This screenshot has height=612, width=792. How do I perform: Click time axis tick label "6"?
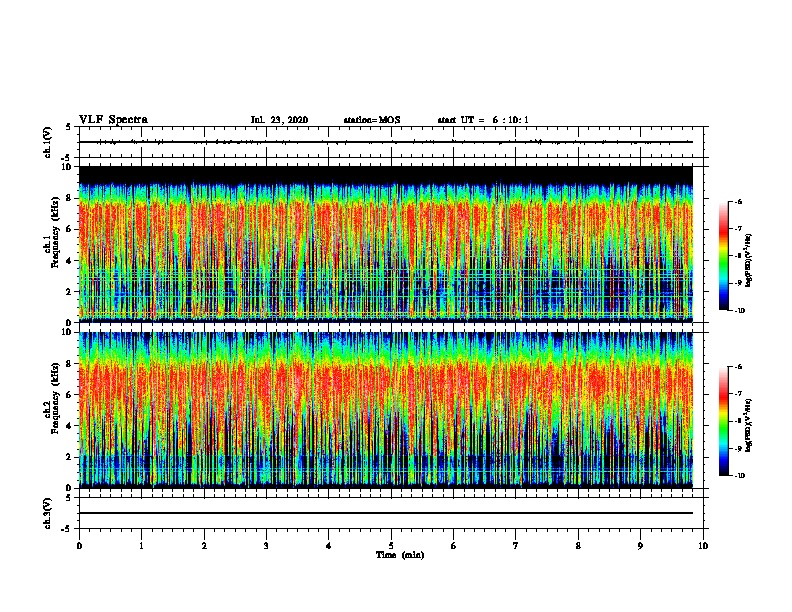(454, 546)
